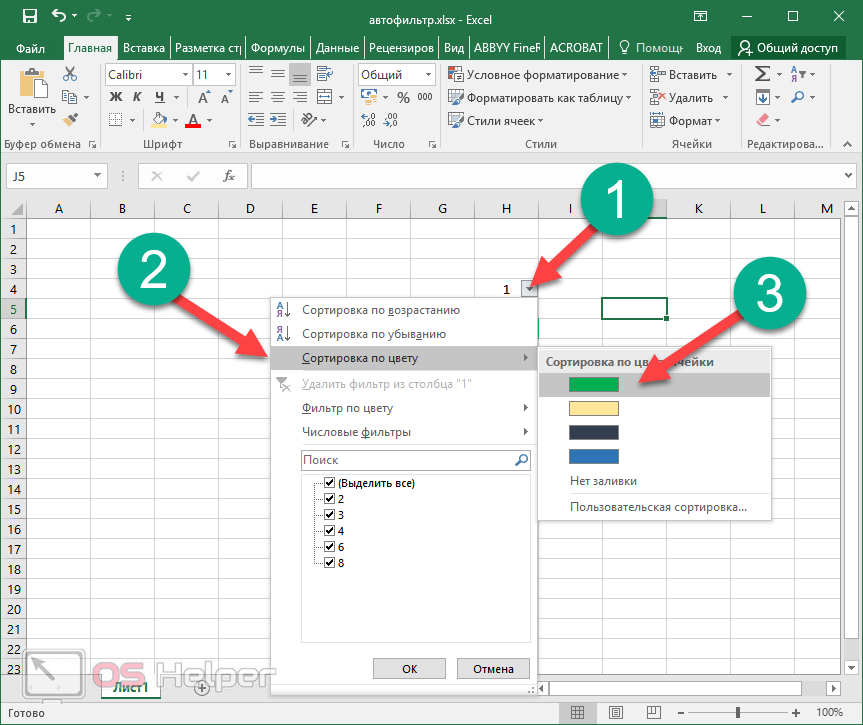Open the Формулы ribbon tab

pos(278,47)
